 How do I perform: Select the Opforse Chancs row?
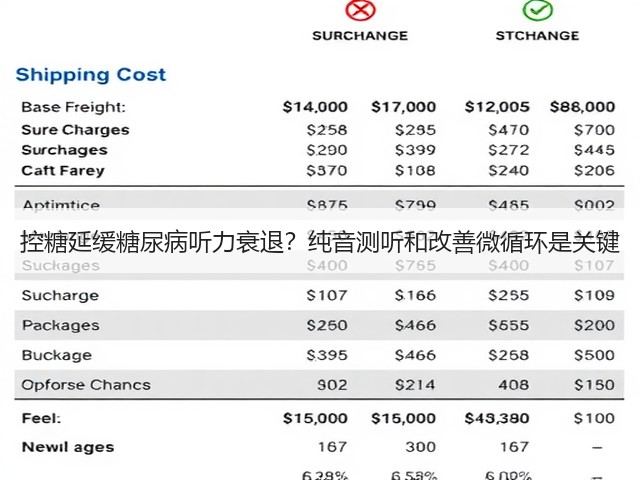[319, 384]
